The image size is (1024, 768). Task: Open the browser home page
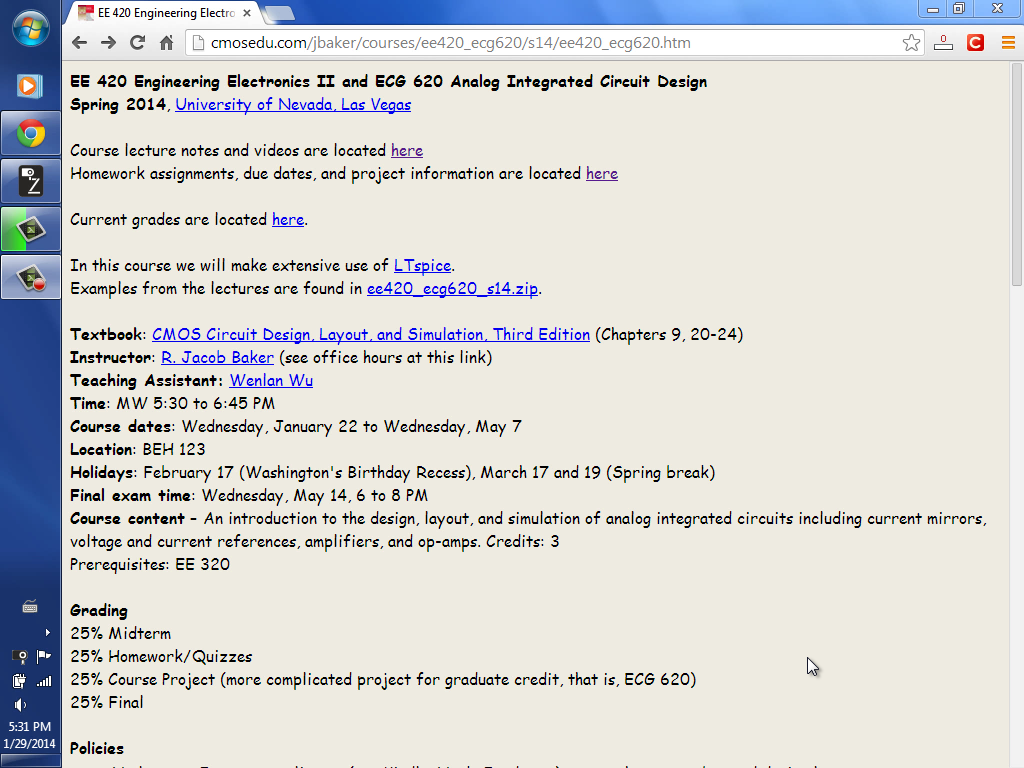(x=167, y=43)
